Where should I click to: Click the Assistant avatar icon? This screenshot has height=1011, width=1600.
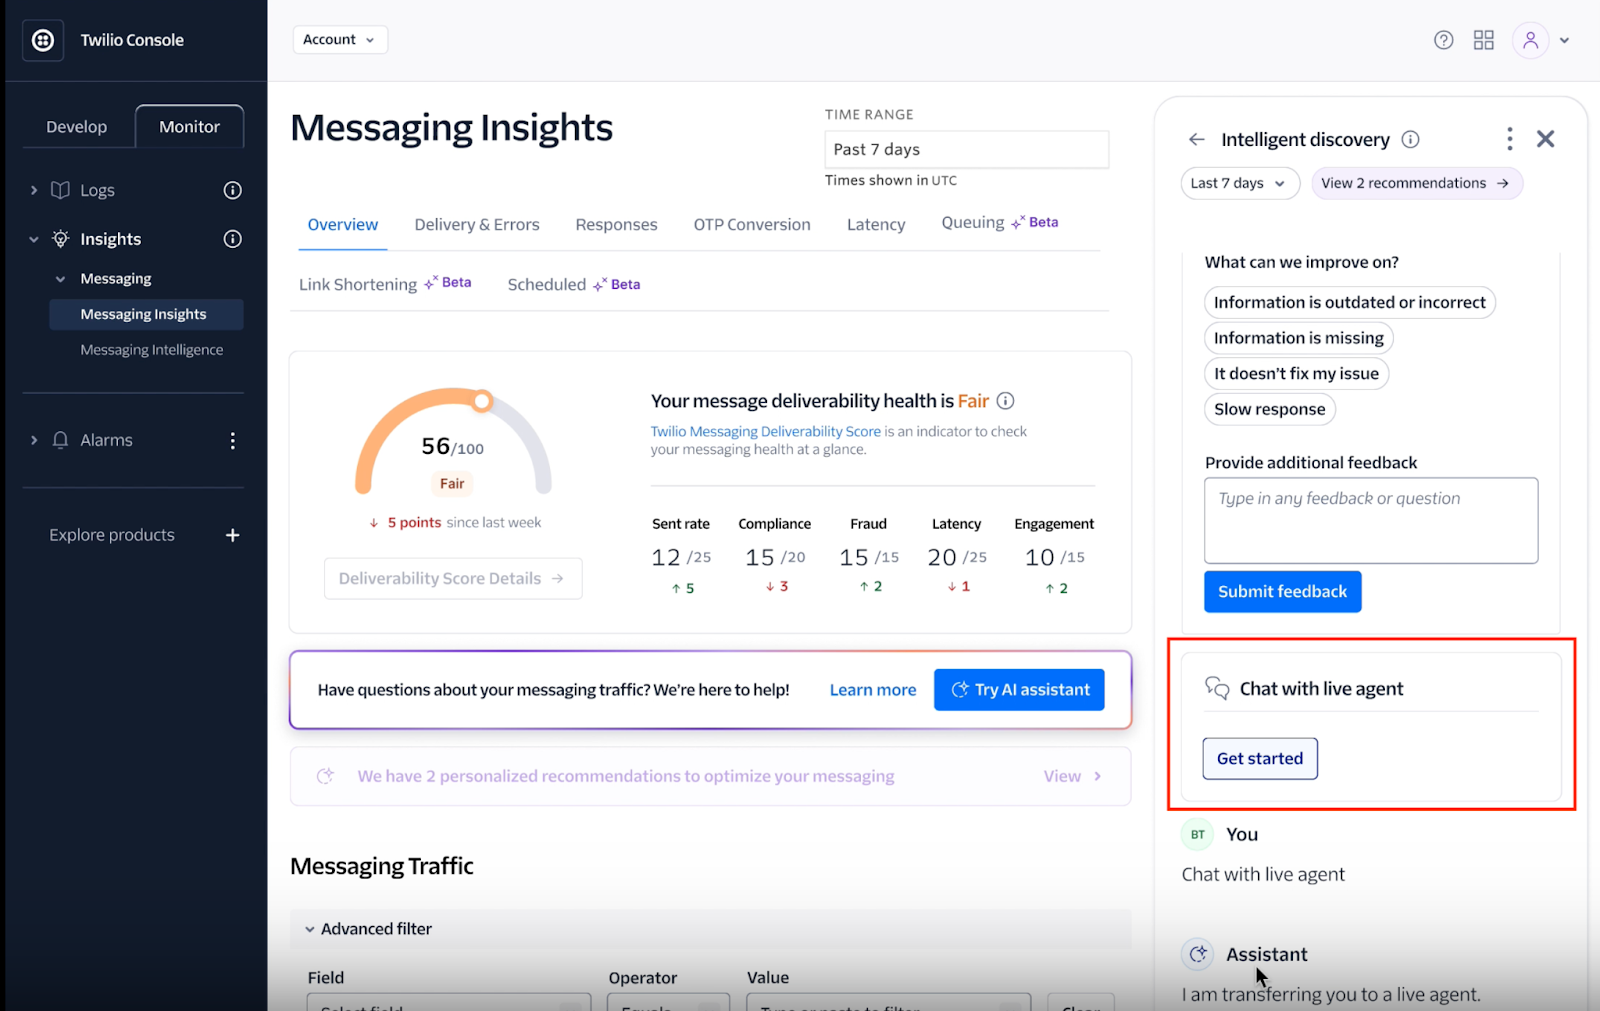click(x=1197, y=954)
